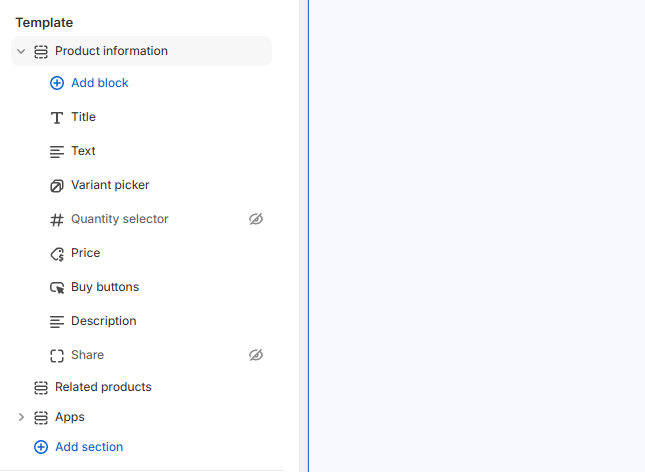
Task: Show the hidden Share block
Action: [x=256, y=355]
